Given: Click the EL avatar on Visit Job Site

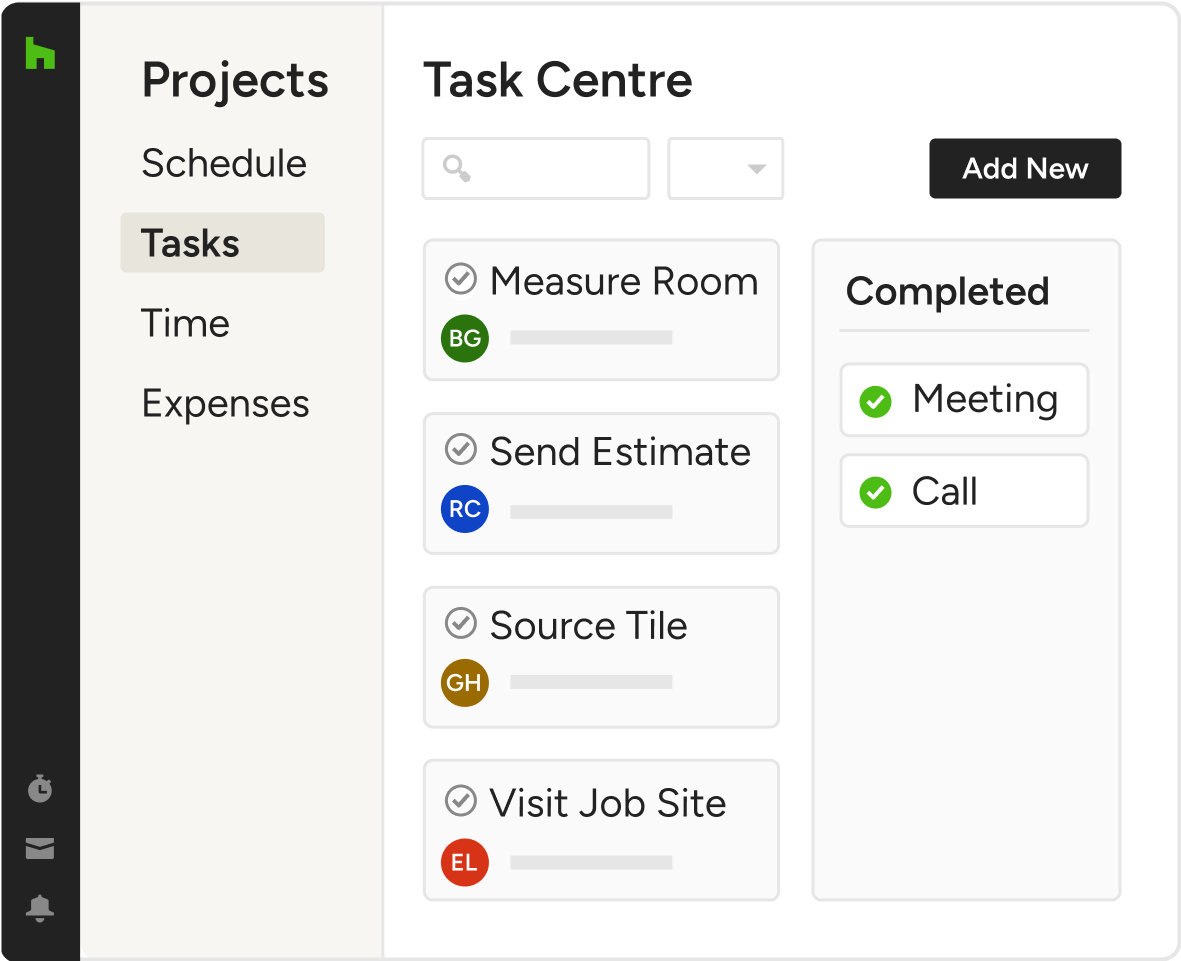Looking at the screenshot, I should (x=465, y=862).
